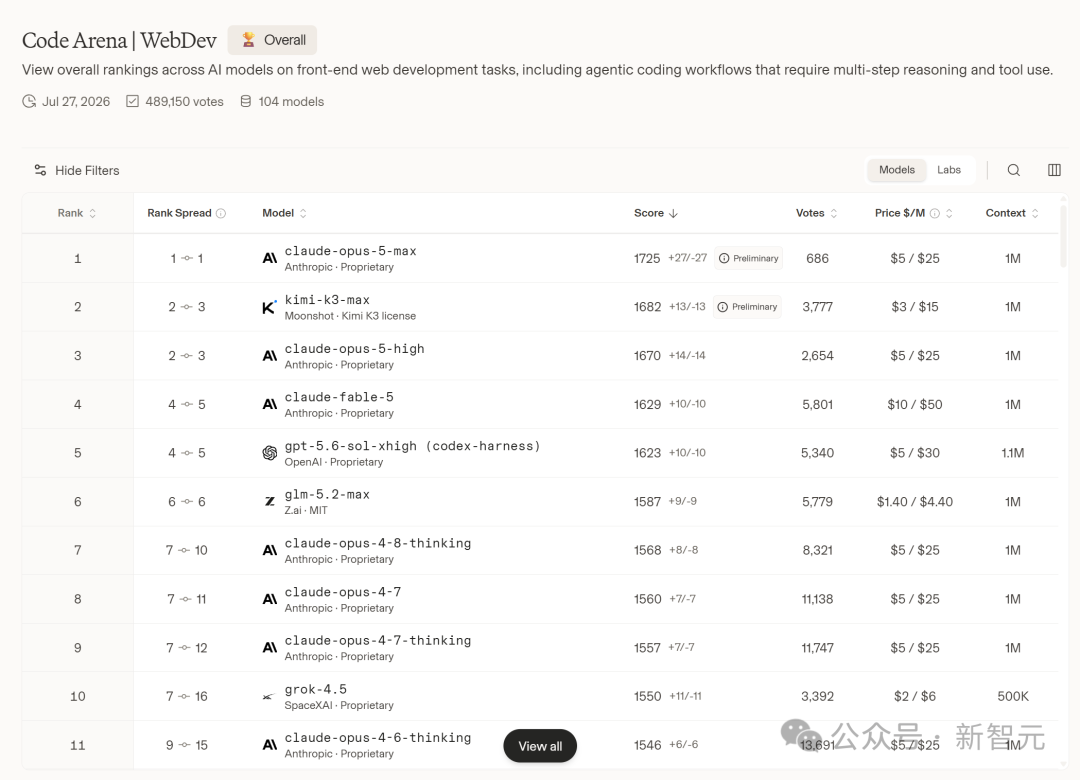The height and width of the screenshot is (780, 1080).
Task: Click the votes value 3,777
Action: click(x=818, y=307)
